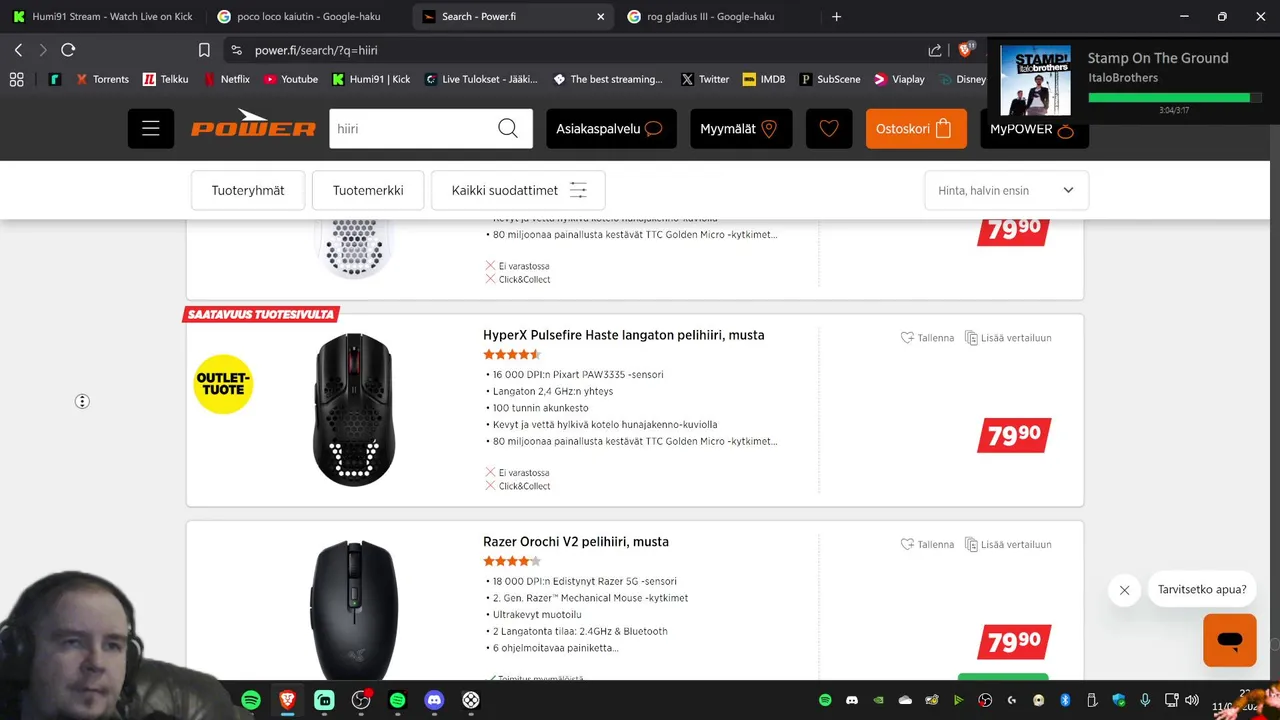This screenshot has width=1280, height=720.
Task: Open Razer Orochi V2 pelihiiri product link
Action: click(576, 542)
